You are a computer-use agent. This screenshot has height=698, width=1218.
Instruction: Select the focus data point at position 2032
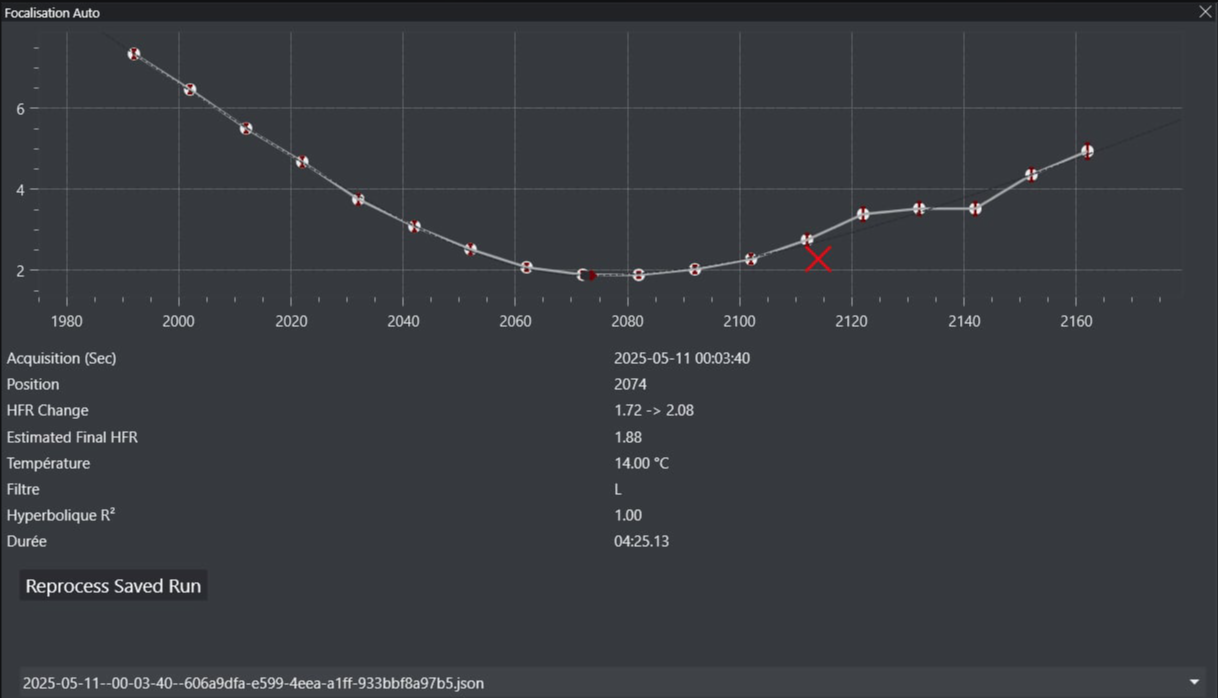coord(358,200)
